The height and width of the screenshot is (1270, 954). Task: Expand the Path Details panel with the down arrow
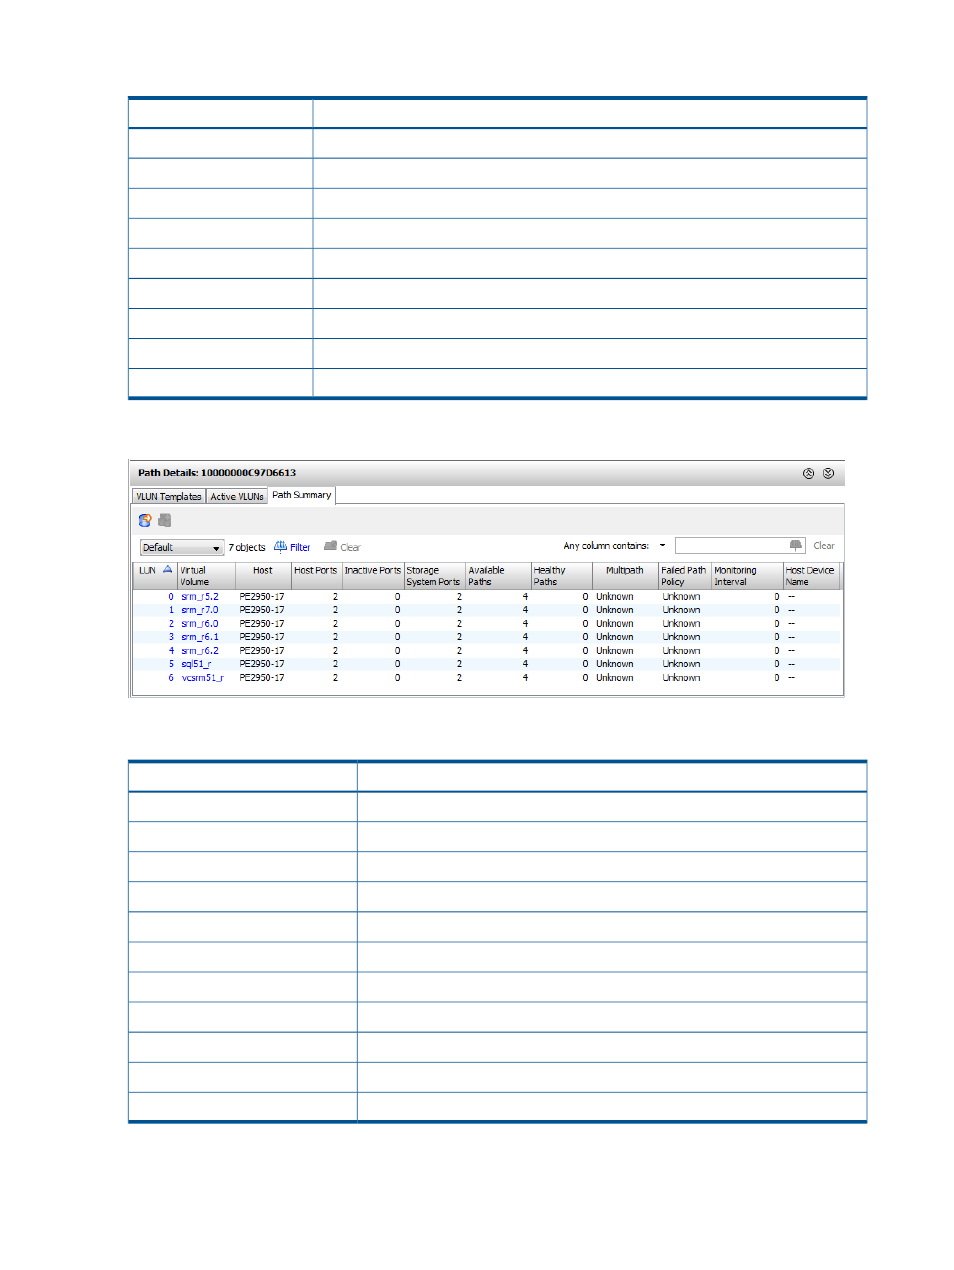coord(828,473)
